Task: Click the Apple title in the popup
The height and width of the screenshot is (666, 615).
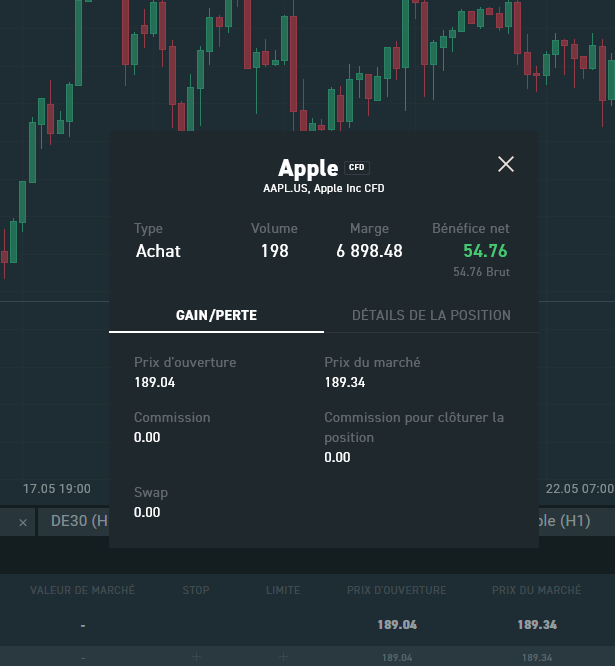Action: coord(308,169)
